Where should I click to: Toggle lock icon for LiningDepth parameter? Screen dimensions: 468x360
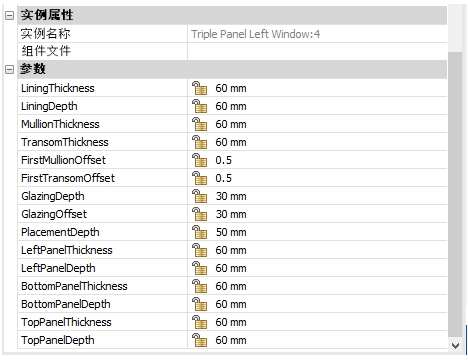point(199,106)
